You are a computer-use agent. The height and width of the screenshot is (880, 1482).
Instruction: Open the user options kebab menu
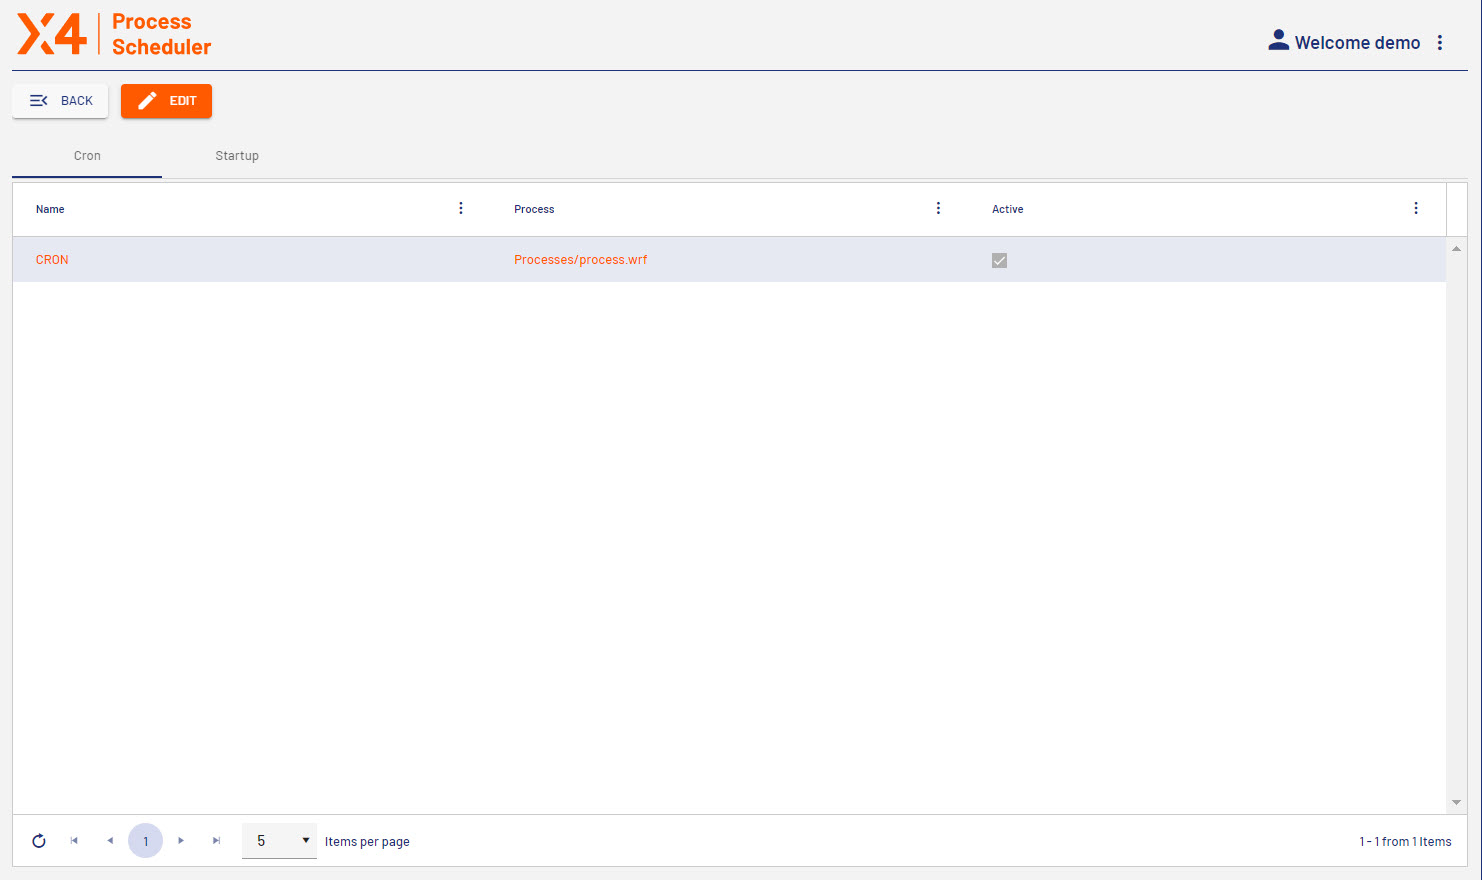point(1440,43)
